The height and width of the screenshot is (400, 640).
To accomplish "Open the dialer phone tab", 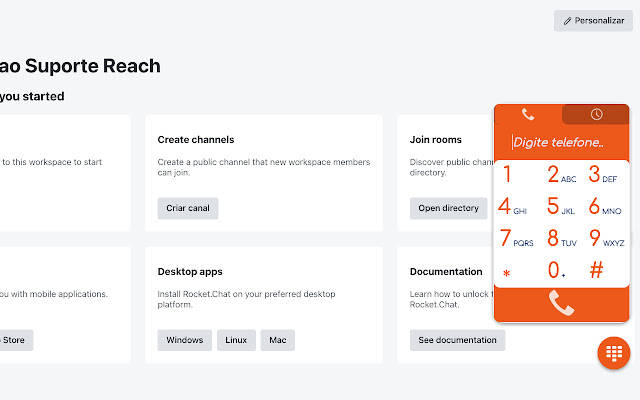I will point(528,114).
